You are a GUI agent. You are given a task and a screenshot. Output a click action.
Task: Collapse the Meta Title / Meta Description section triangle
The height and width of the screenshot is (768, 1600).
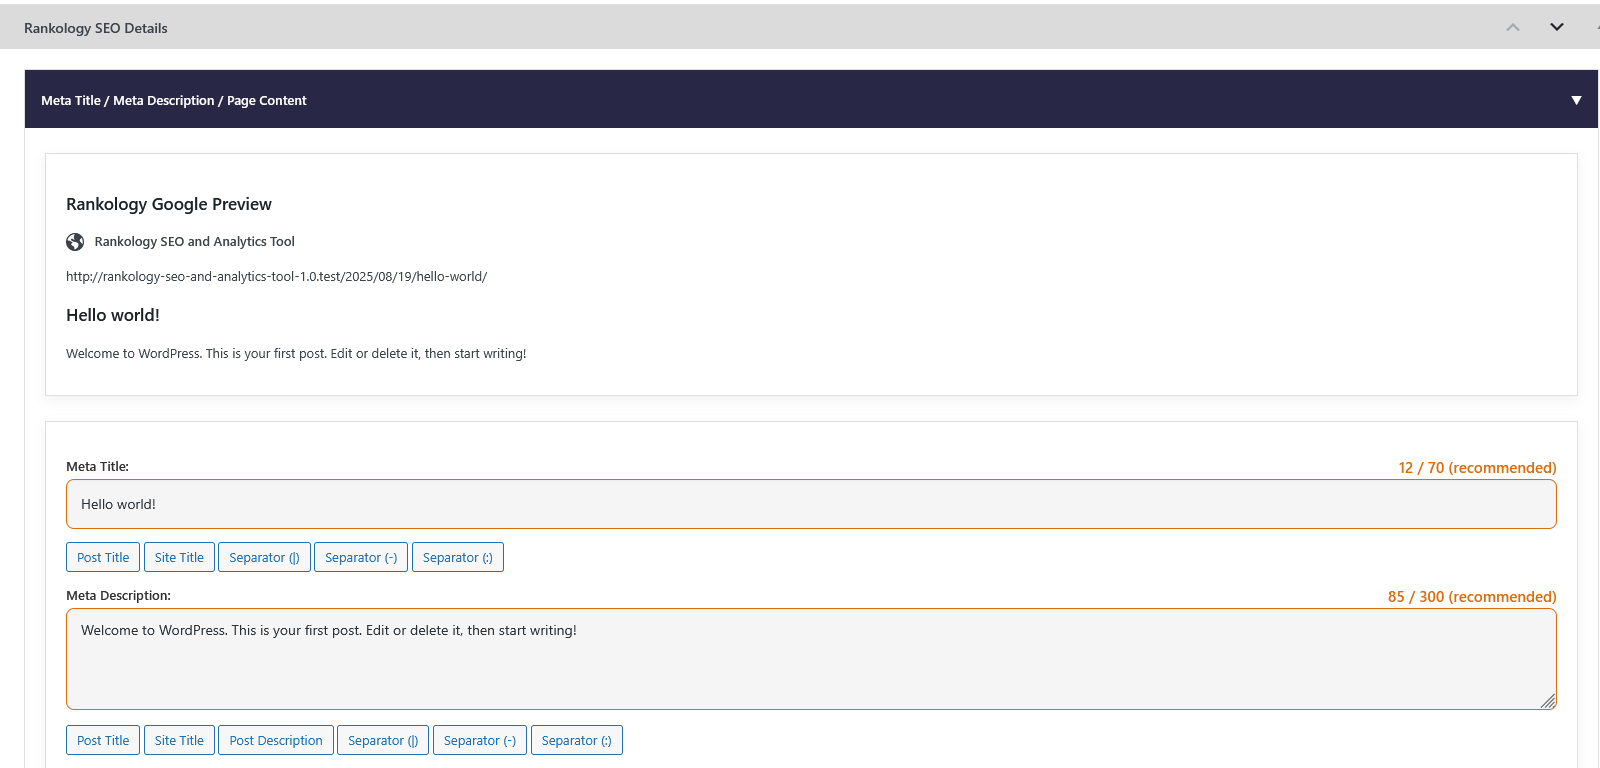[1576, 100]
